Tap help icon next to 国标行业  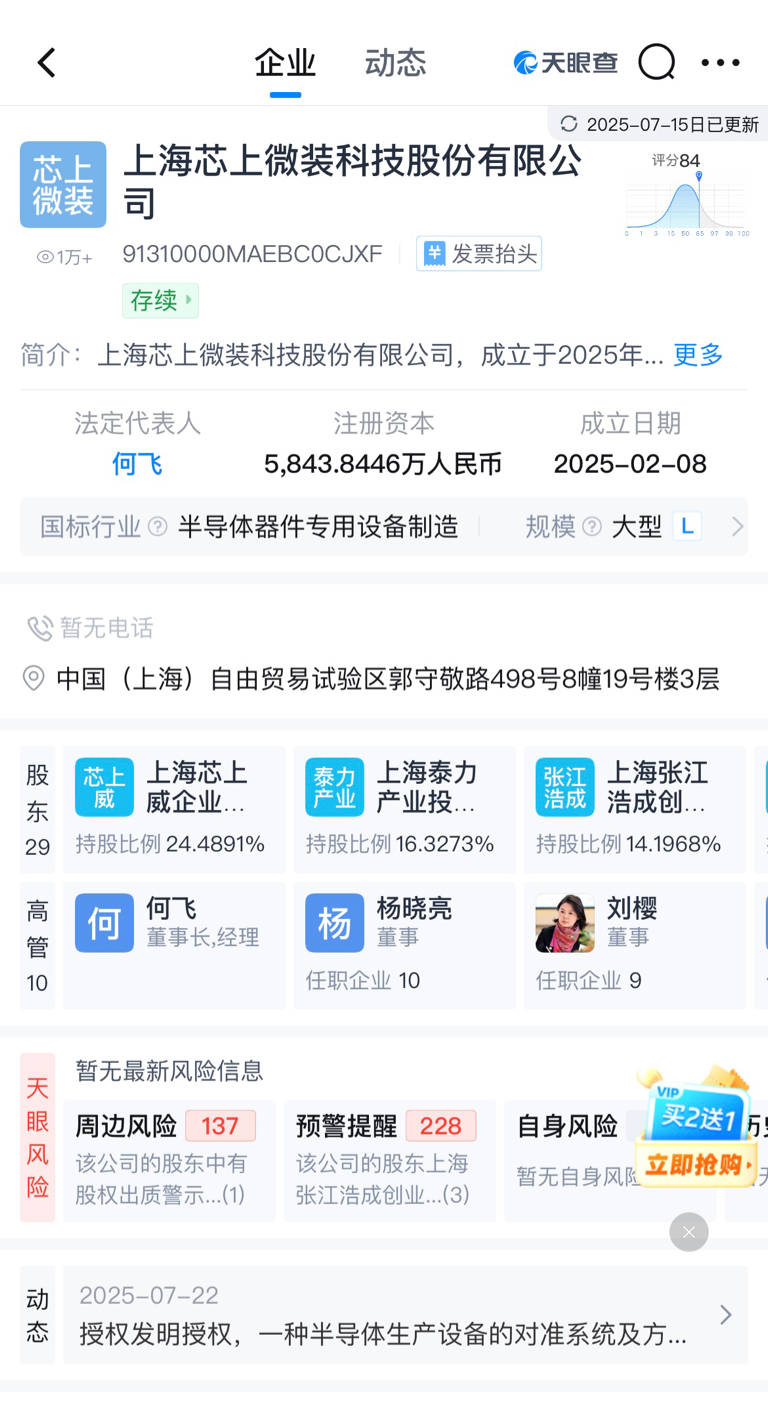[x=158, y=527]
